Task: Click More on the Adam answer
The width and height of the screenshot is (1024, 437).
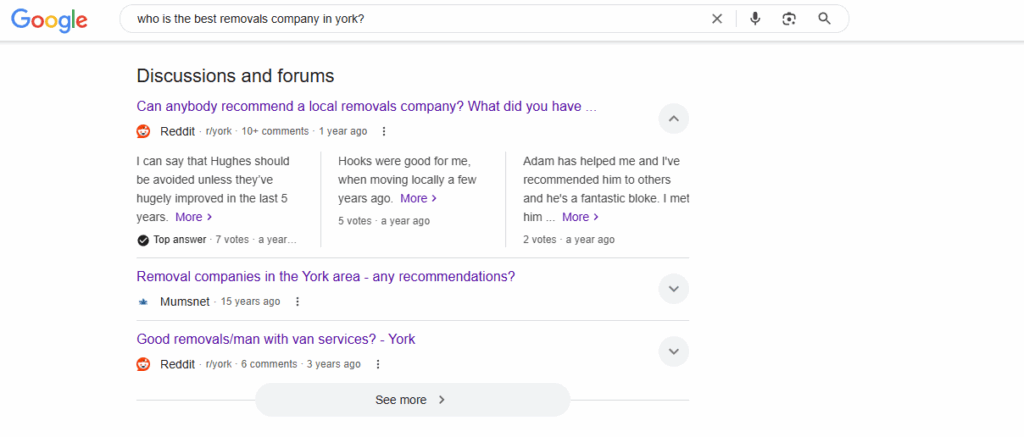Action: coord(581,216)
